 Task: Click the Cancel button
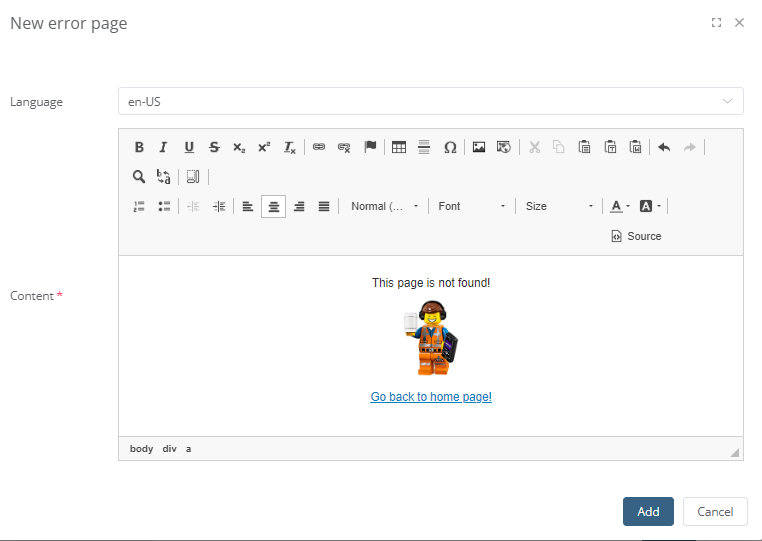click(x=715, y=511)
